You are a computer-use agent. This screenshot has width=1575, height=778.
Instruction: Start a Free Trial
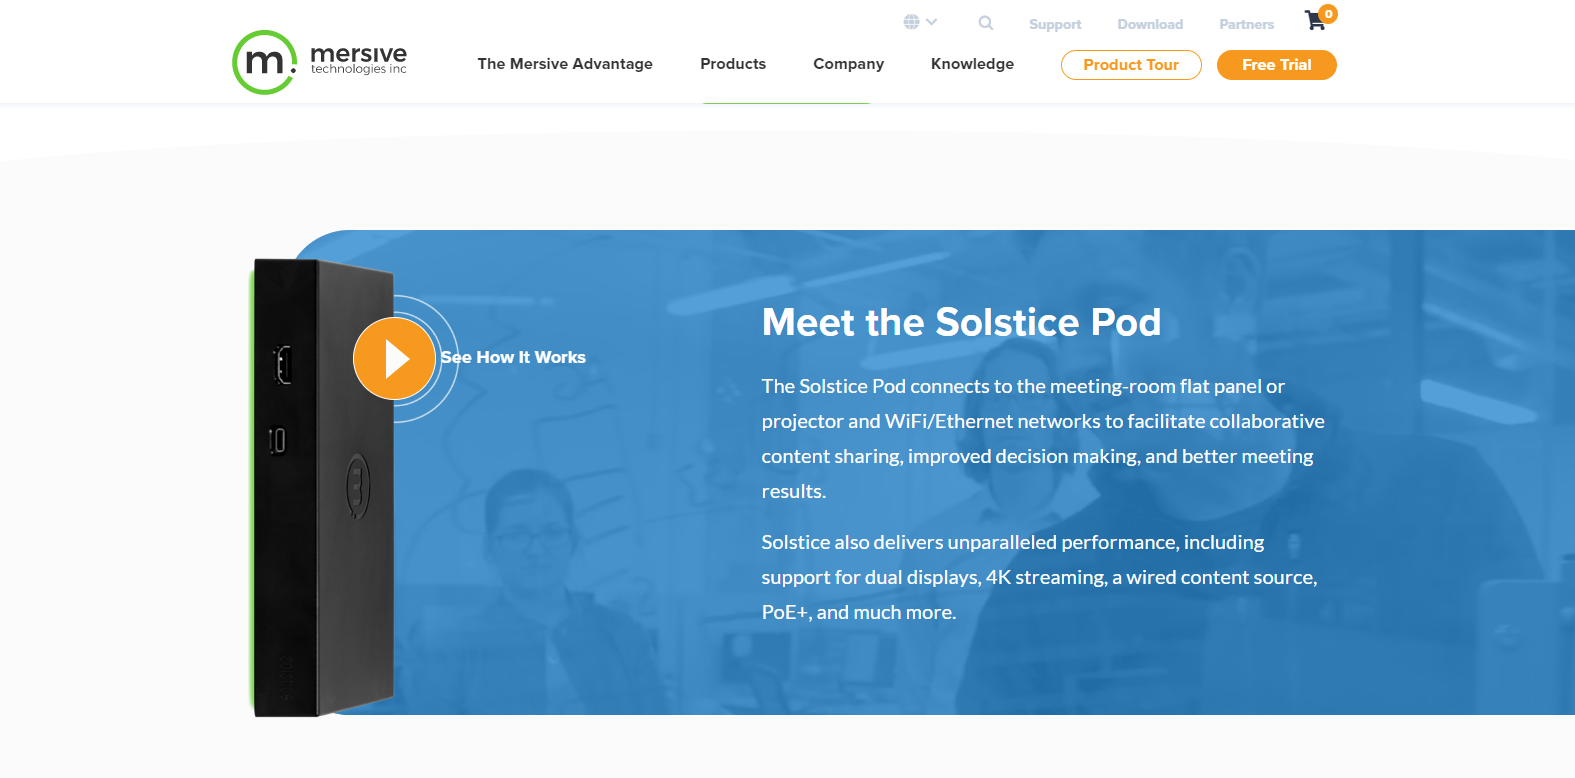coord(1277,65)
